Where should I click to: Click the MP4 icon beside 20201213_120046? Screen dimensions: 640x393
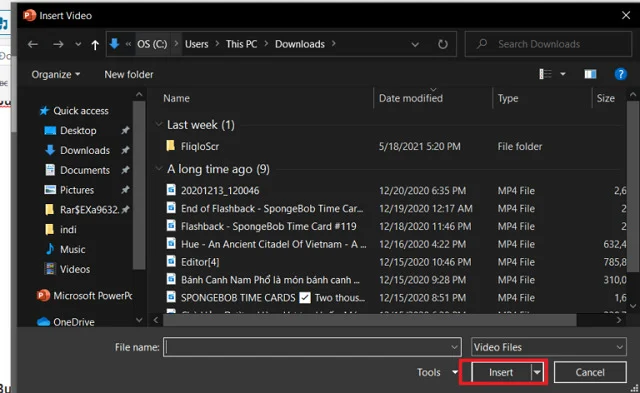[x=171, y=190]
